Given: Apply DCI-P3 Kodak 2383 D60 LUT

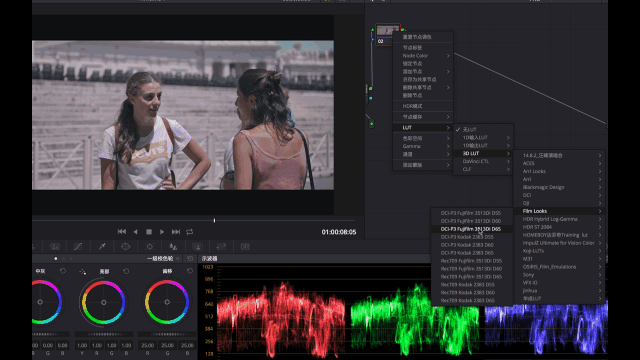Looking at the screenshot, I should 472,245.
